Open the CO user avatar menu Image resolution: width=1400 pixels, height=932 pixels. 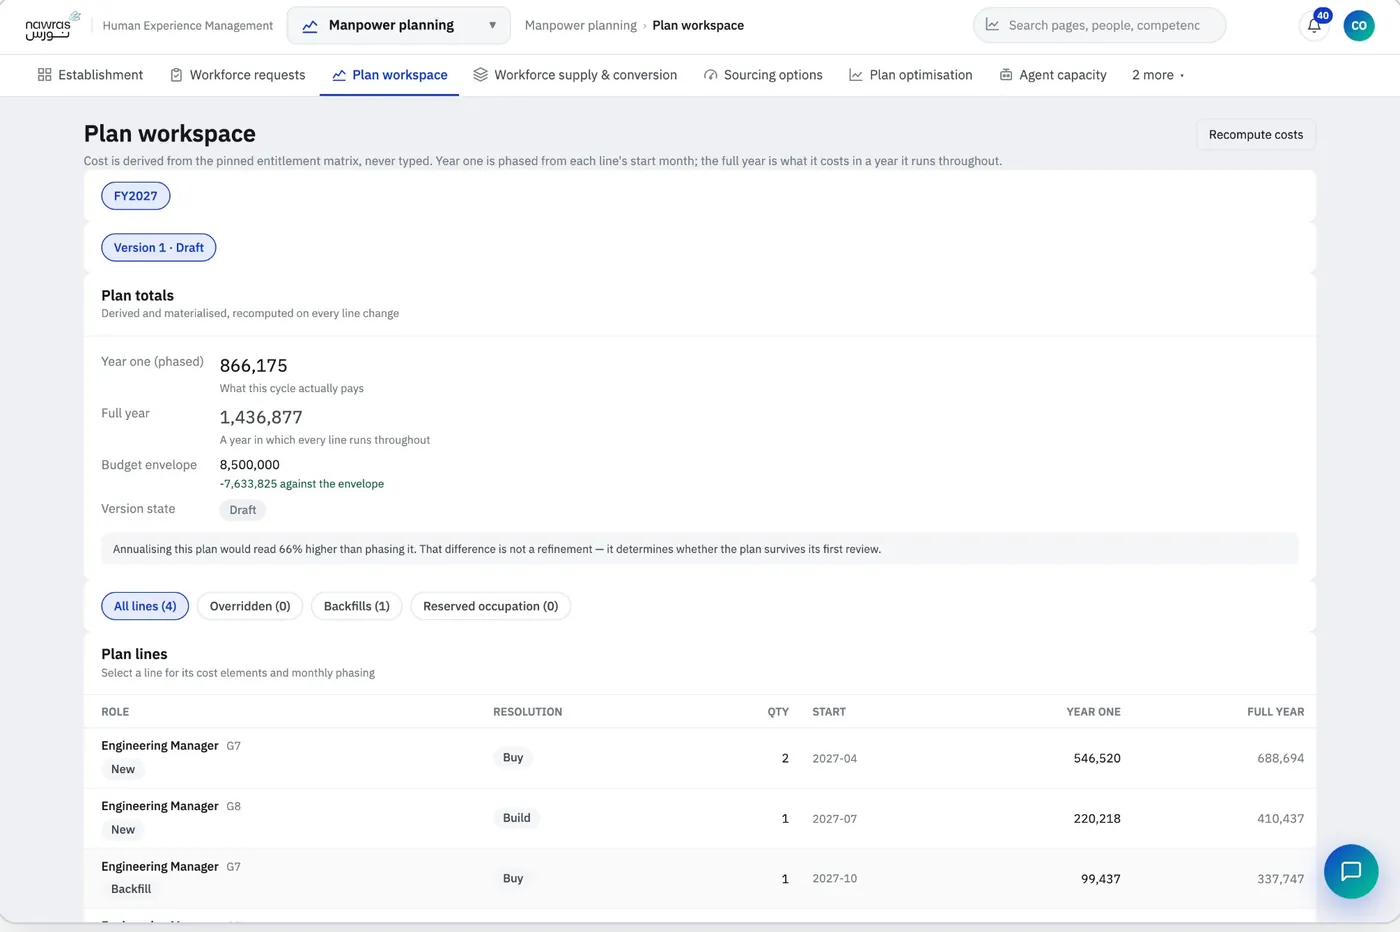click(x=1358, y=26)
